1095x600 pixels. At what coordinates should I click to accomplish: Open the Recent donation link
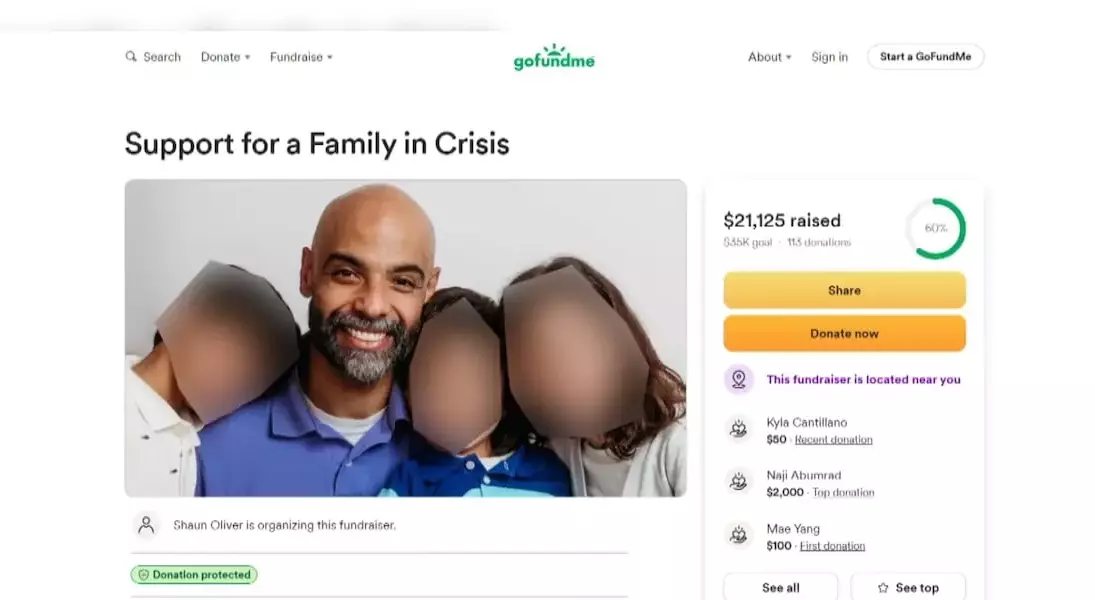point(833,439)
